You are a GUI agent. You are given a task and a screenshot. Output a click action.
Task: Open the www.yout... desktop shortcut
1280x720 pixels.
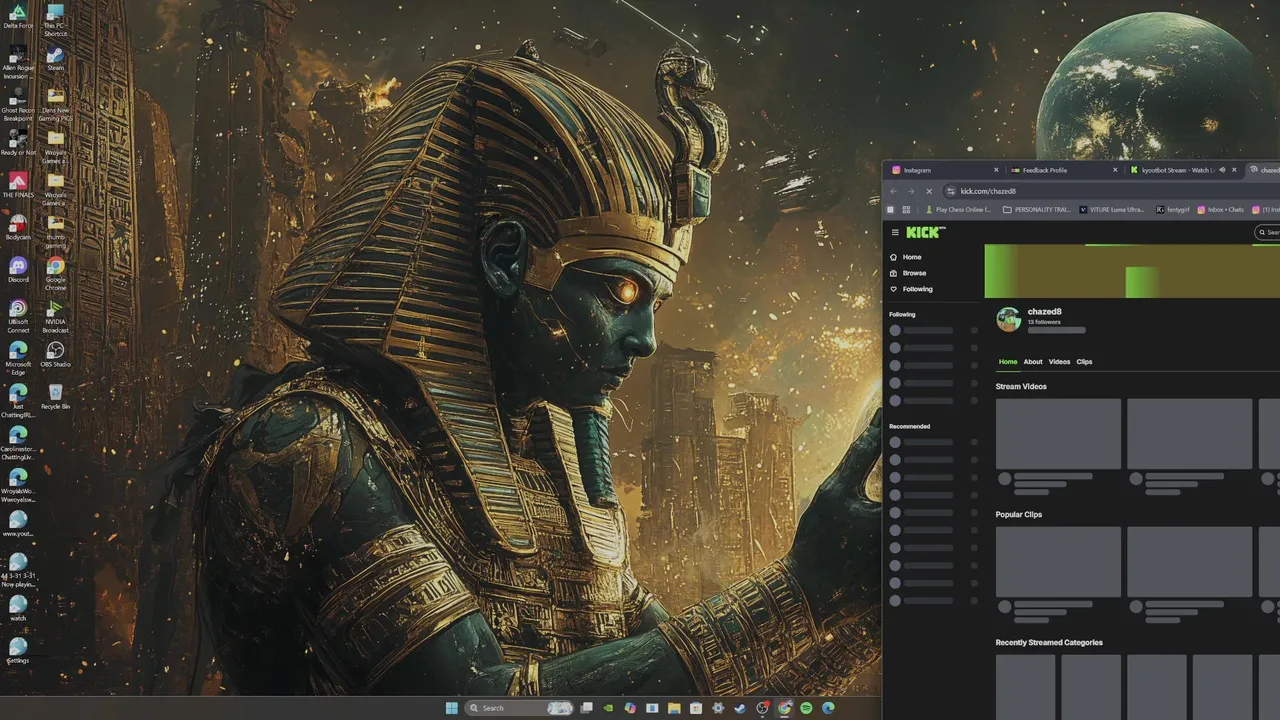tap(17, 524)
